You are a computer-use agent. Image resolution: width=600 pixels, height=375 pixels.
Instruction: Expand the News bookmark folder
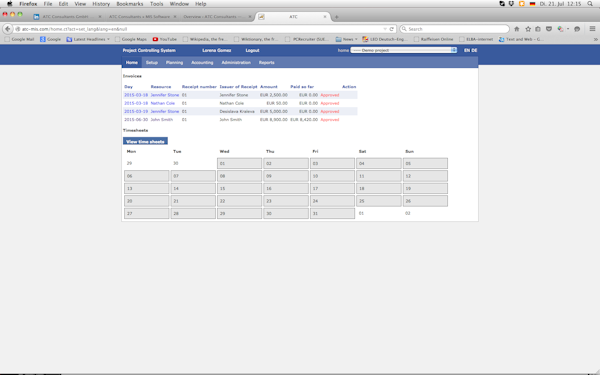[x=346, y=39]
